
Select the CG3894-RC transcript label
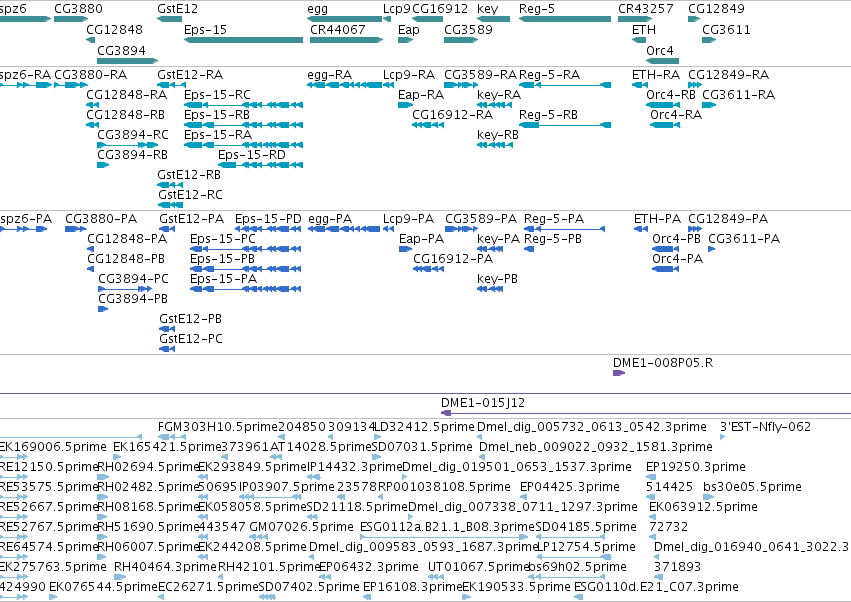[x=133, y=135]
